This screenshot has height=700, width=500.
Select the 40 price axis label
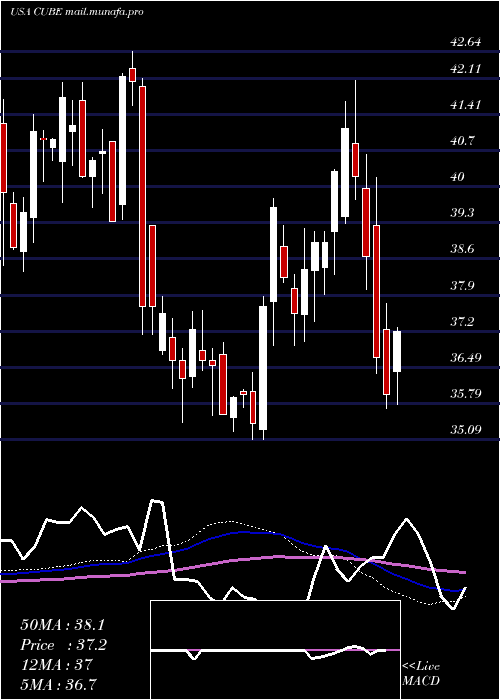[458, 177]
